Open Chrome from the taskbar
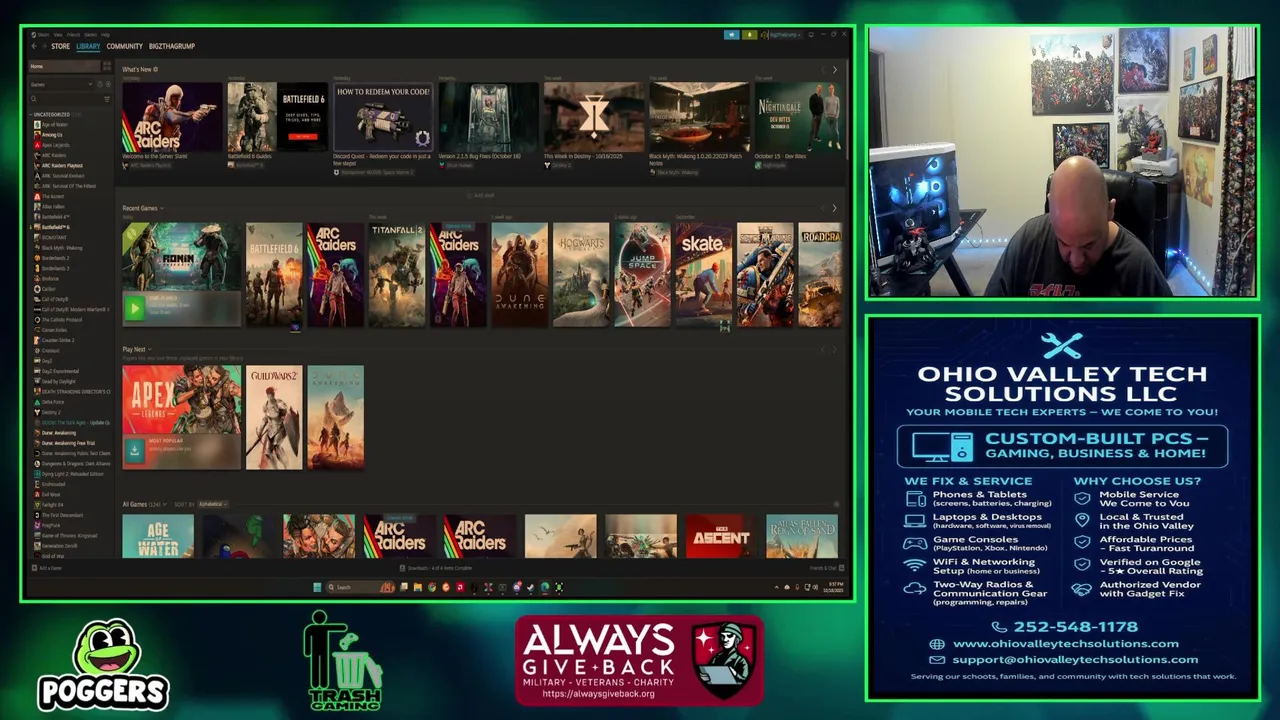The height and width of the screenshot is (720, 1280). pos(432,587)
